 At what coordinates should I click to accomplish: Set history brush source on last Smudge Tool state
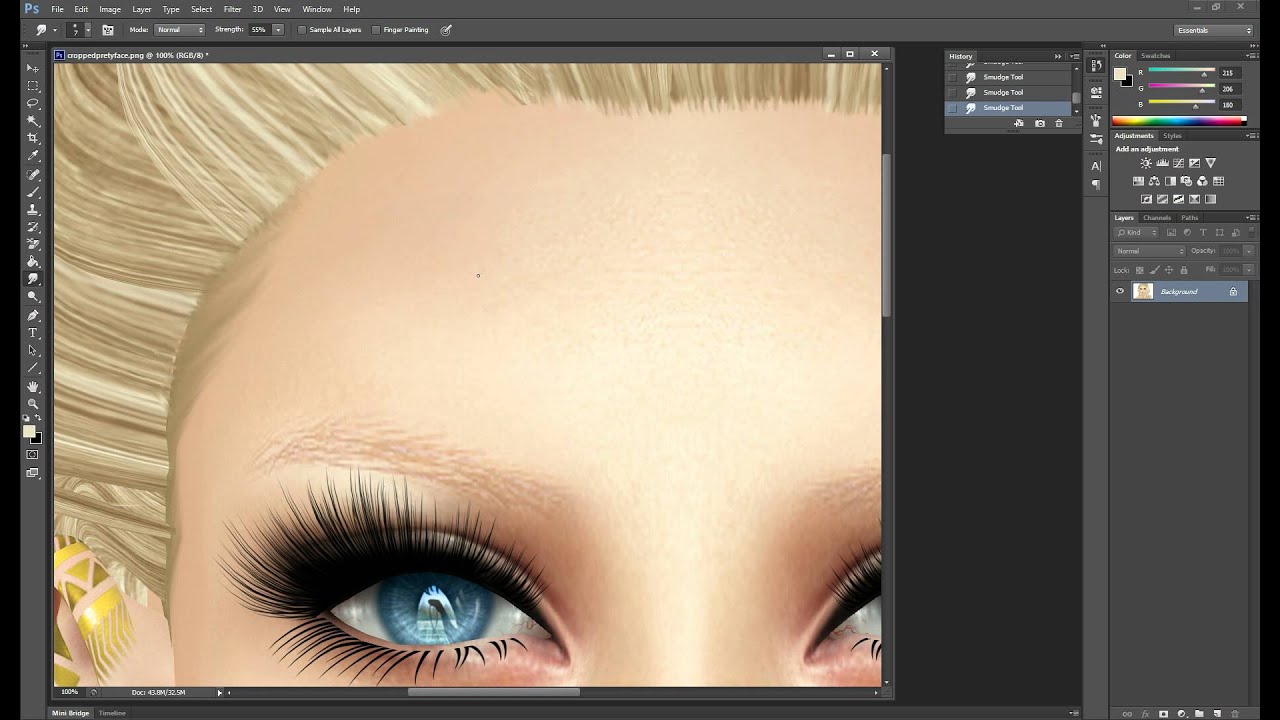click(x=952, y=108)
